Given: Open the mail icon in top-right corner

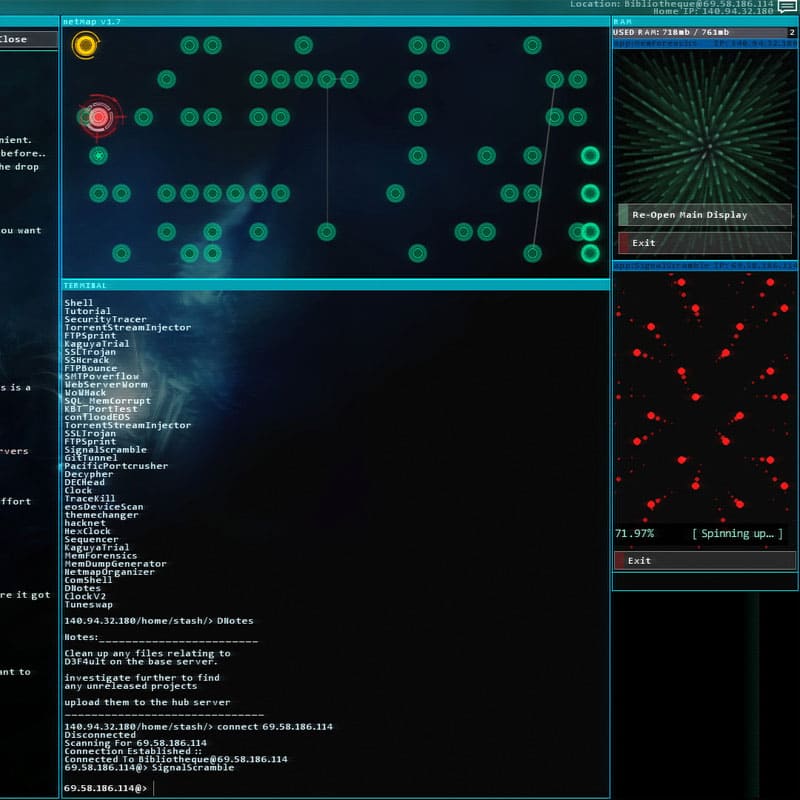Looking at the screenshot, I should (x=787, y=7).
